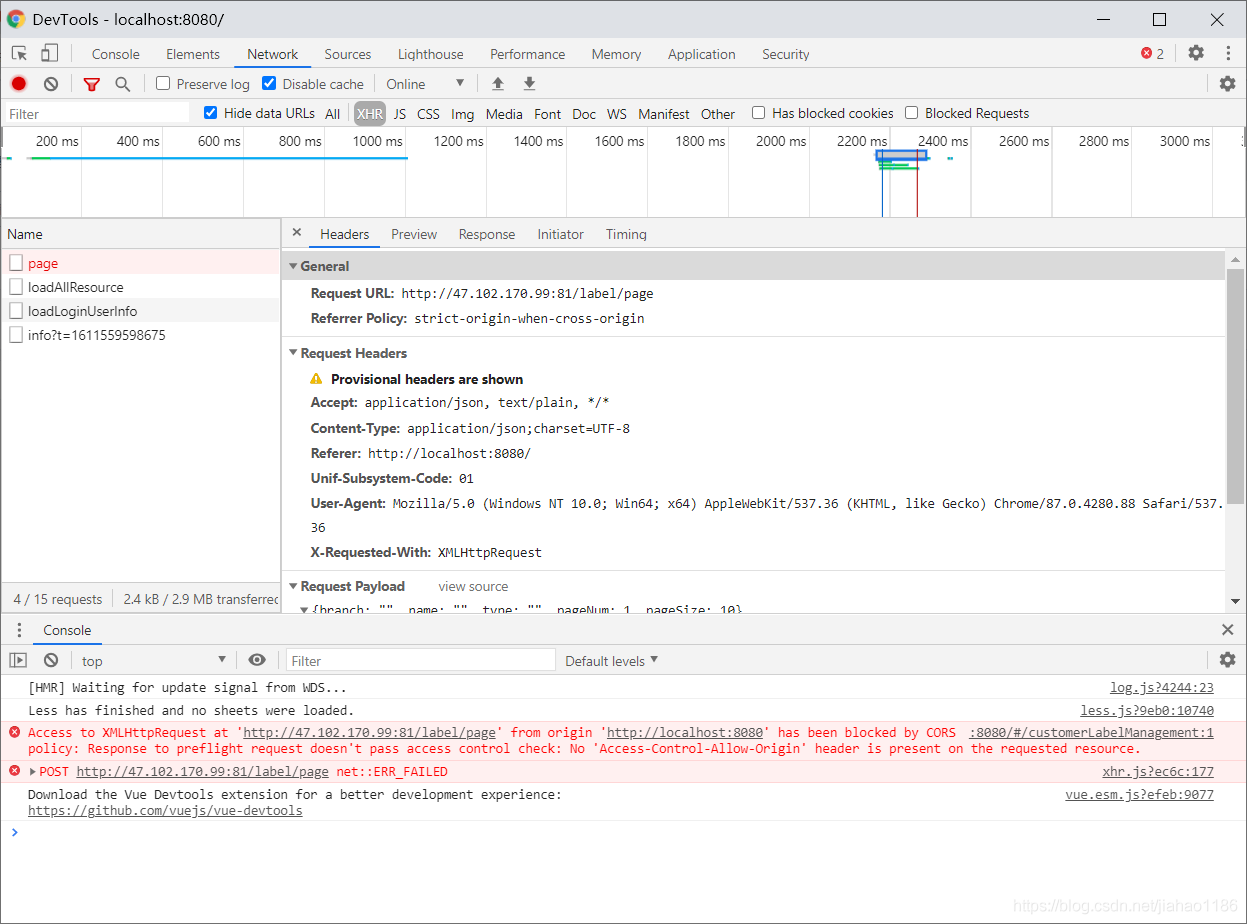Open the Online throttling dropdown
Viewport: 1247px width, 924px height.
[426, 84]
